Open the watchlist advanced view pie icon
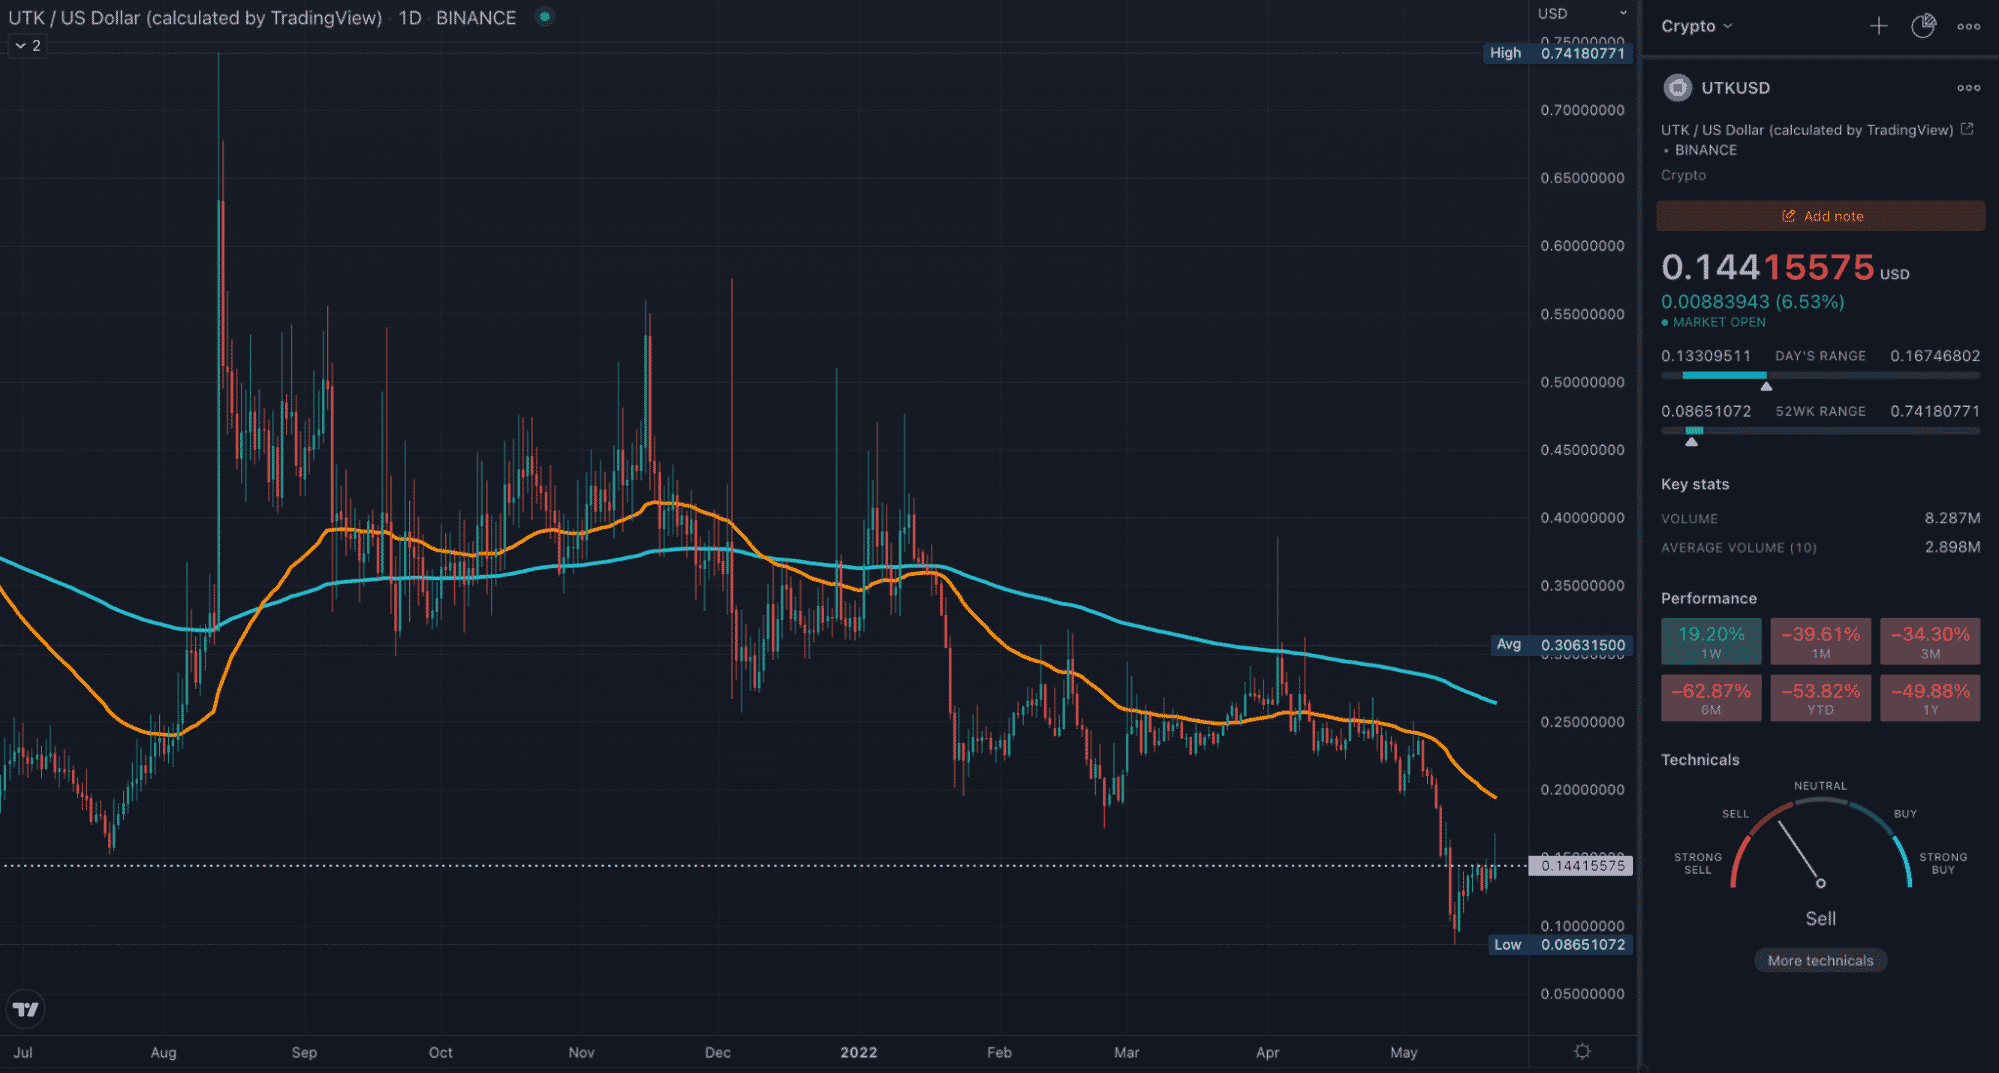Screen dimensions: 1999x1073 pos(1923,26)
